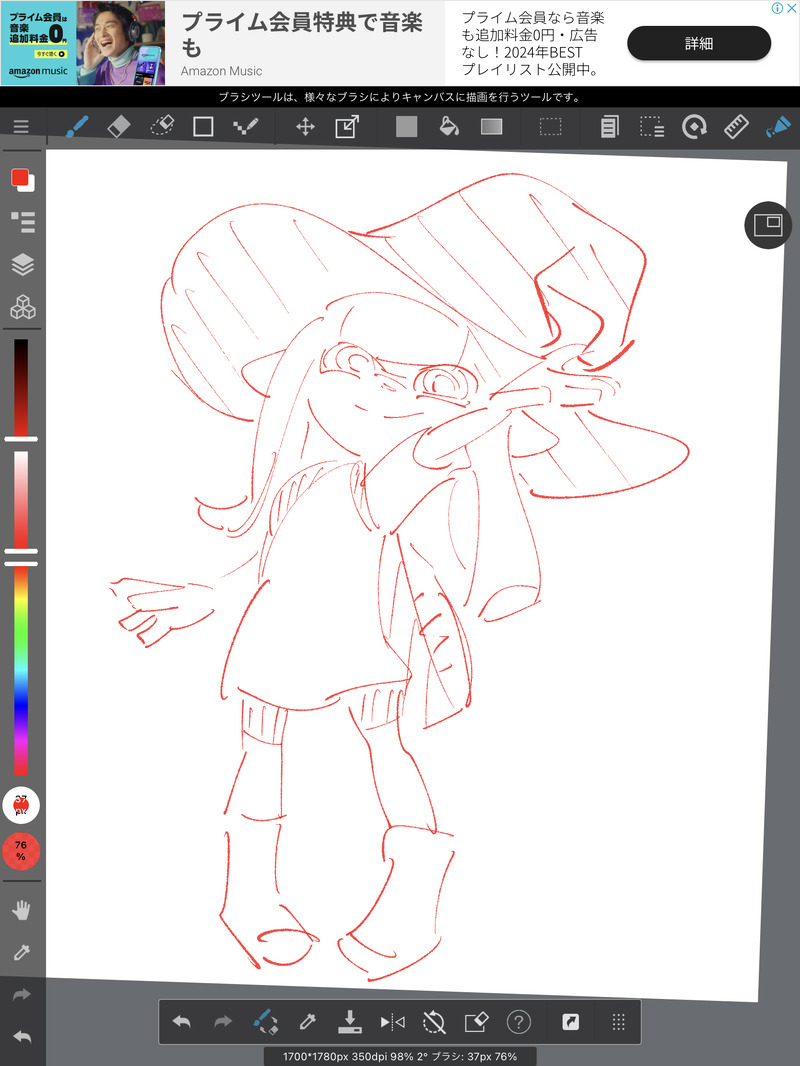Screen dimensions: 800x1066
Task: Open the Amazon Music ad image
Action: pyautogui.click(x=83, y=43)
